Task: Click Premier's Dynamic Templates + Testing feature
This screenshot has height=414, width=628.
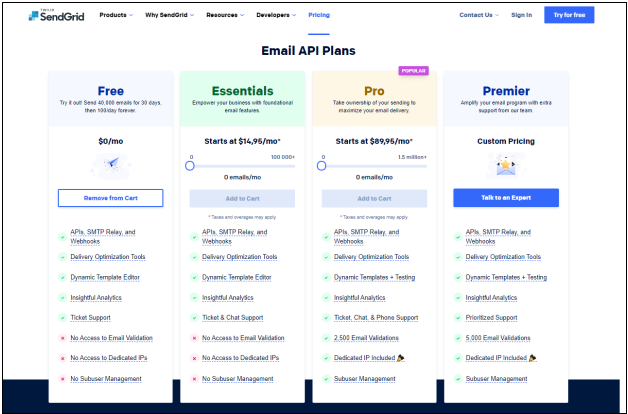Action: (x=506, y=277)
